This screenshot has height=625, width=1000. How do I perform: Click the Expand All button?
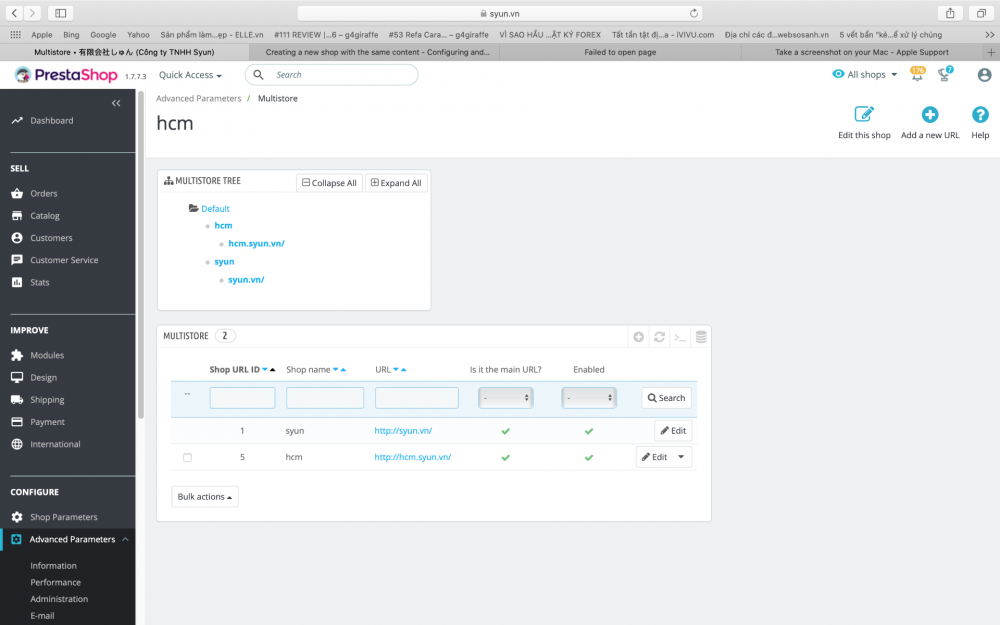click(396, 183)
